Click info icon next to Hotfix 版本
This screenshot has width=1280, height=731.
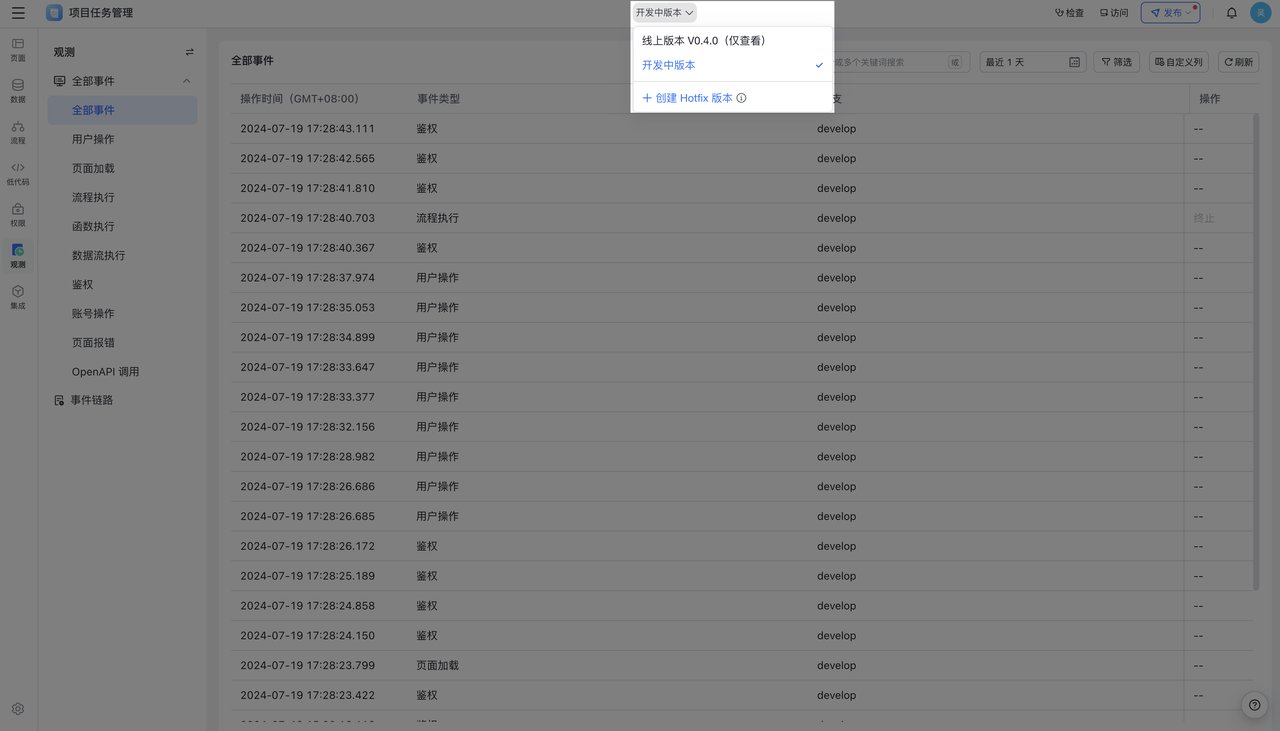point(741,98)
